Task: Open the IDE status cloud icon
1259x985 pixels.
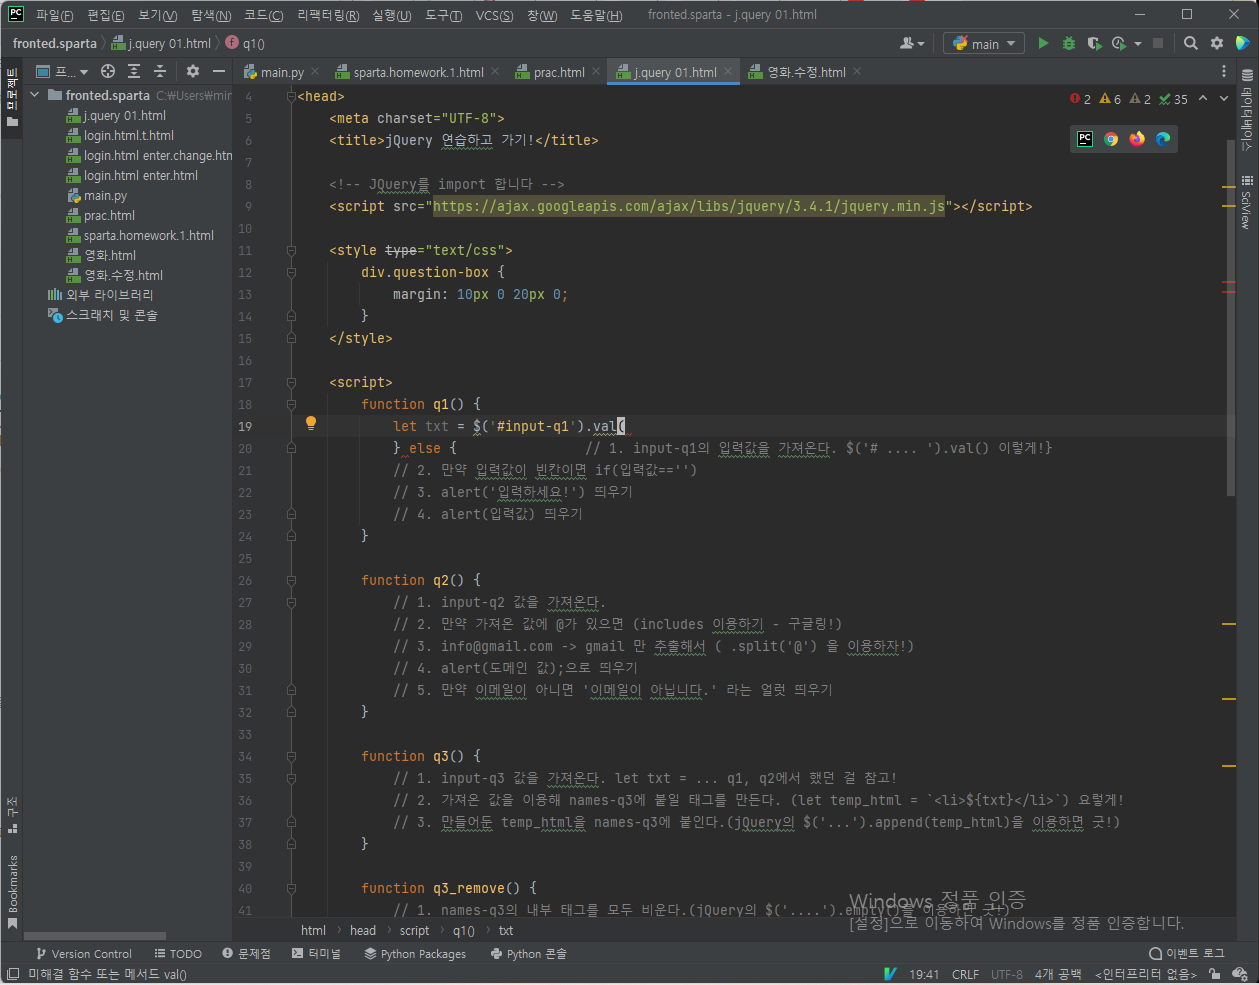Action: 1240,974
